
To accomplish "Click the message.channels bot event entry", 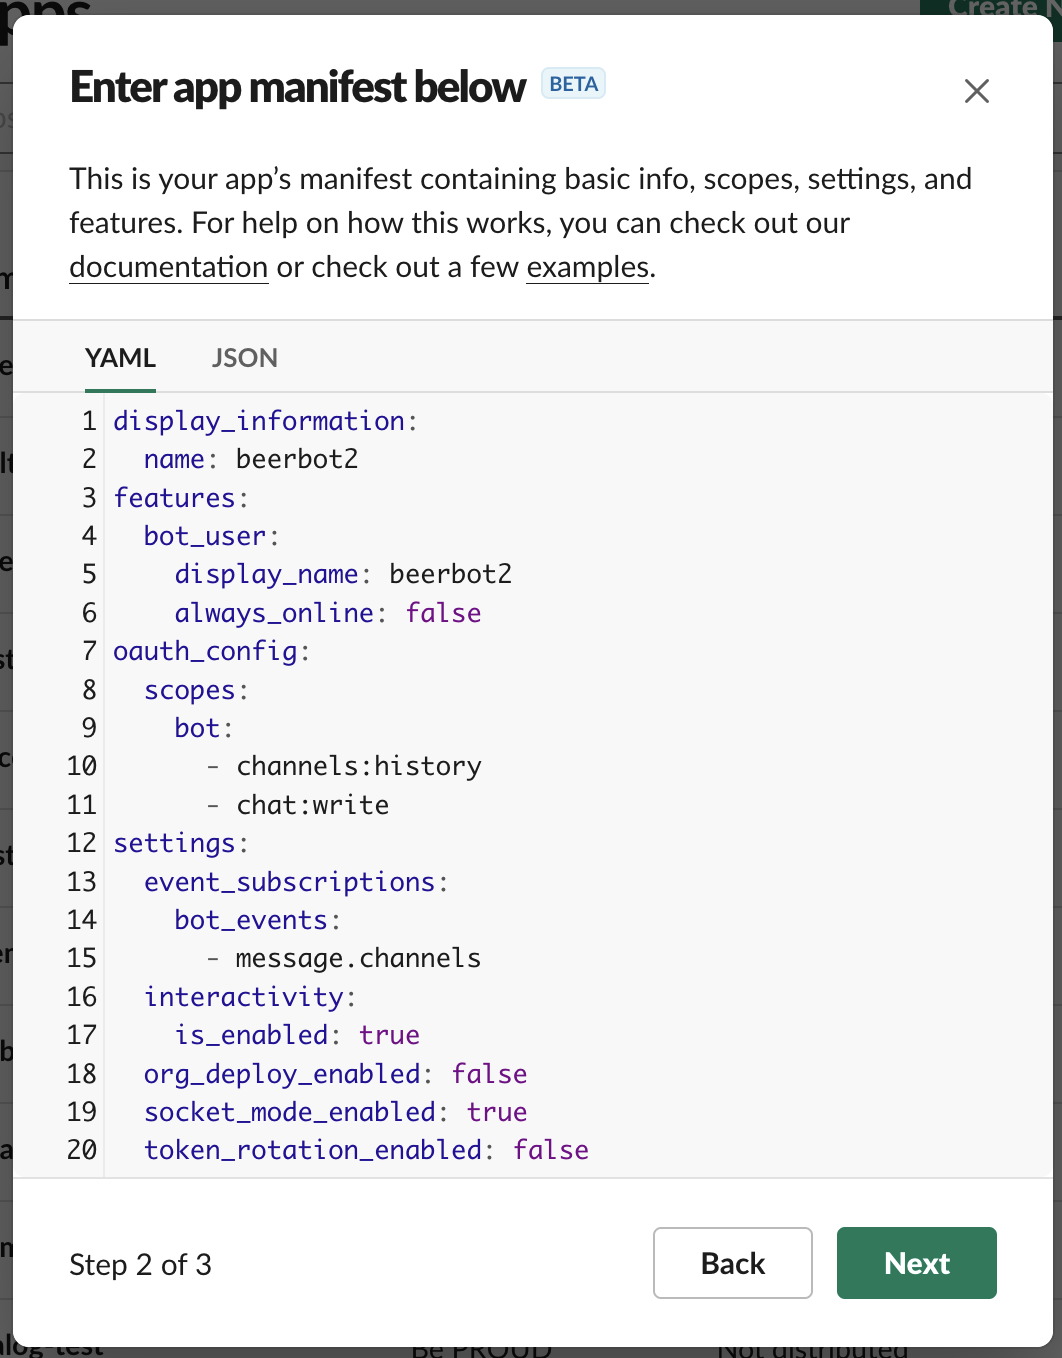I will pyautogui.click(x=357, y=958).
